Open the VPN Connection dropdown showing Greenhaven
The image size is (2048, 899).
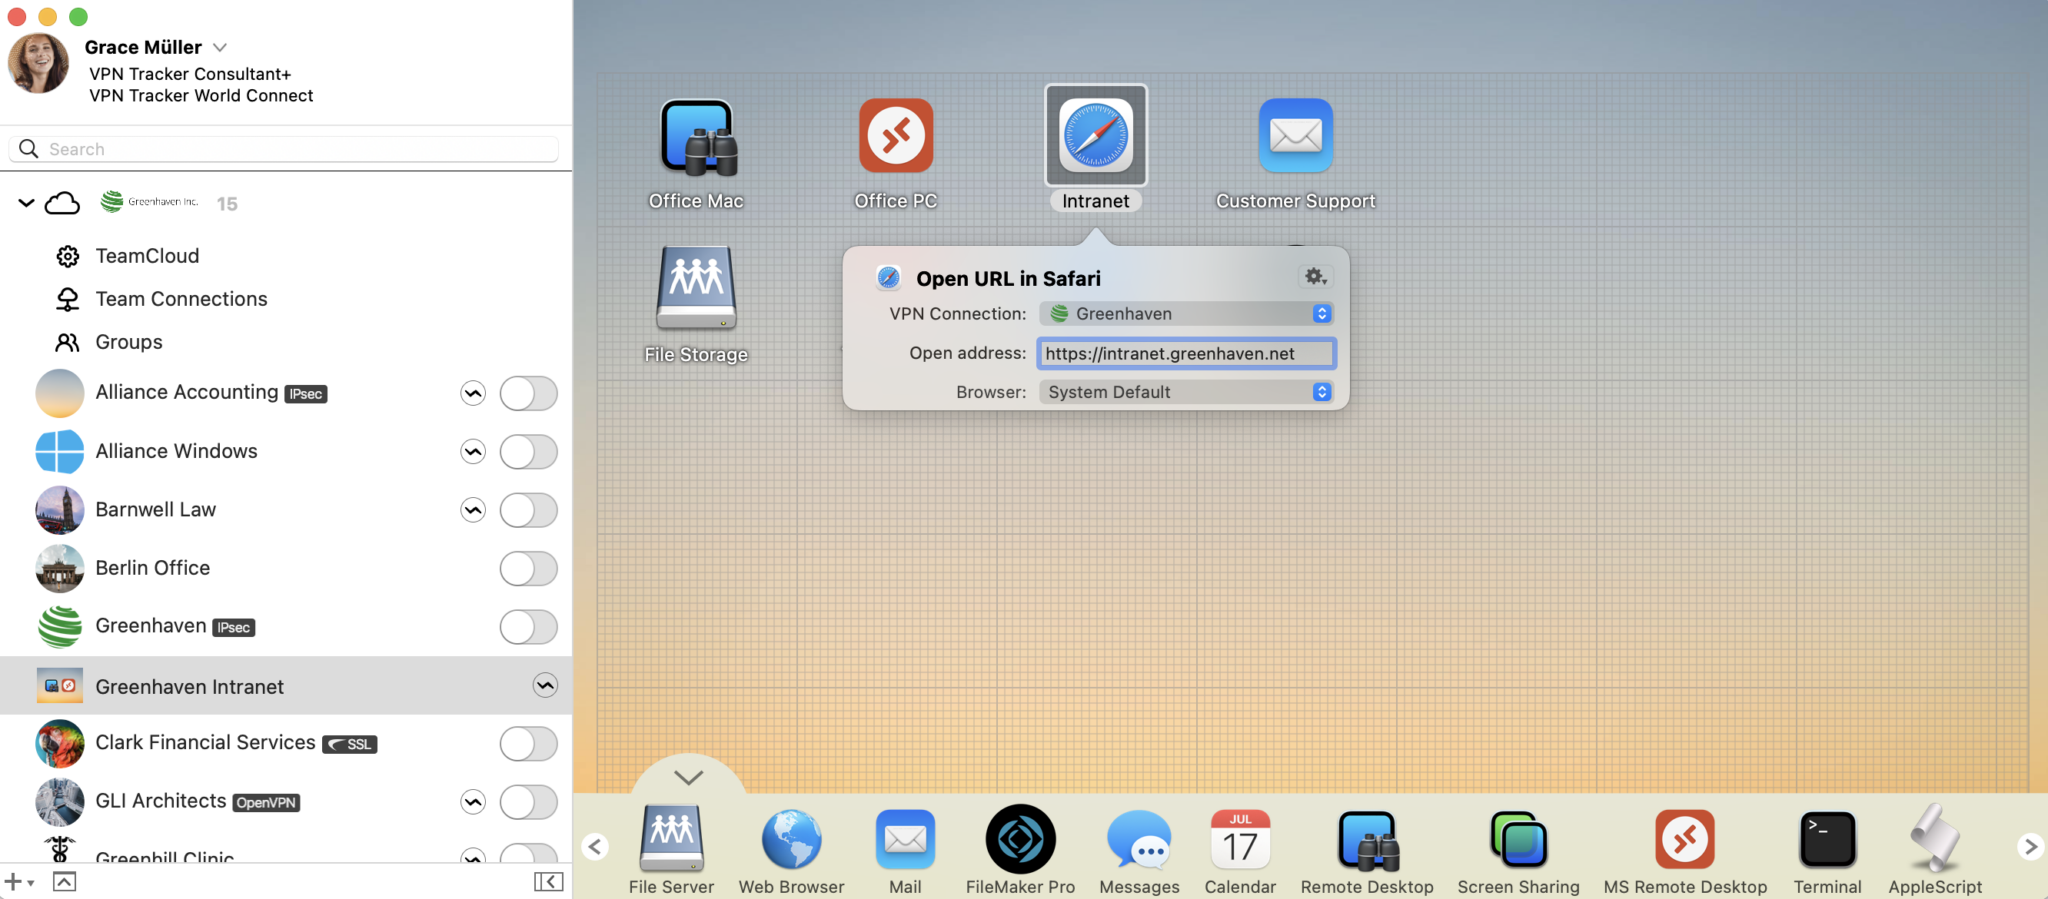pos(1186,314)
